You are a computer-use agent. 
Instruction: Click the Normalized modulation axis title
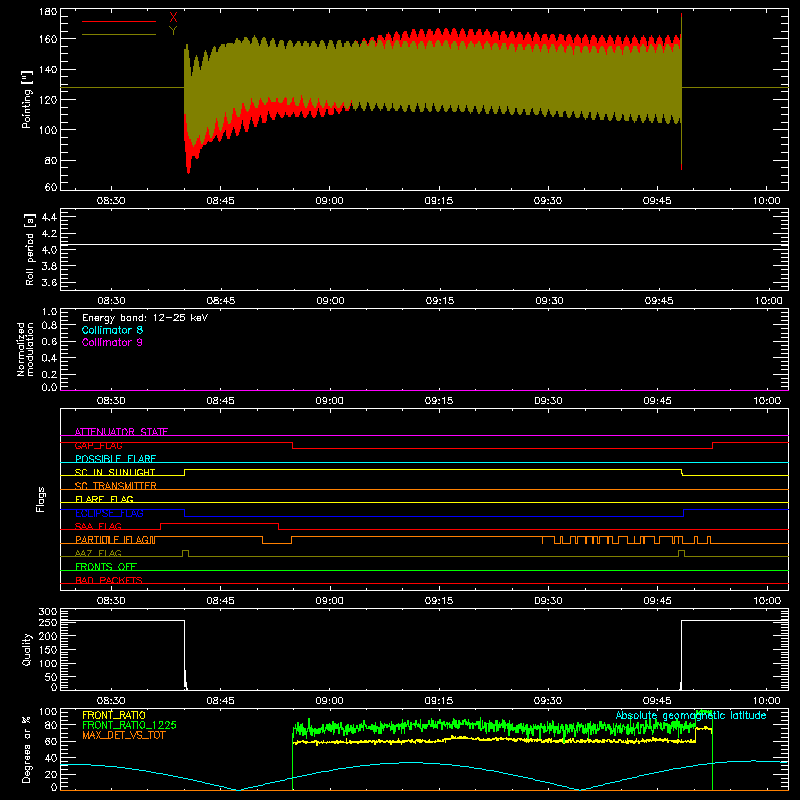pos(25,349)
